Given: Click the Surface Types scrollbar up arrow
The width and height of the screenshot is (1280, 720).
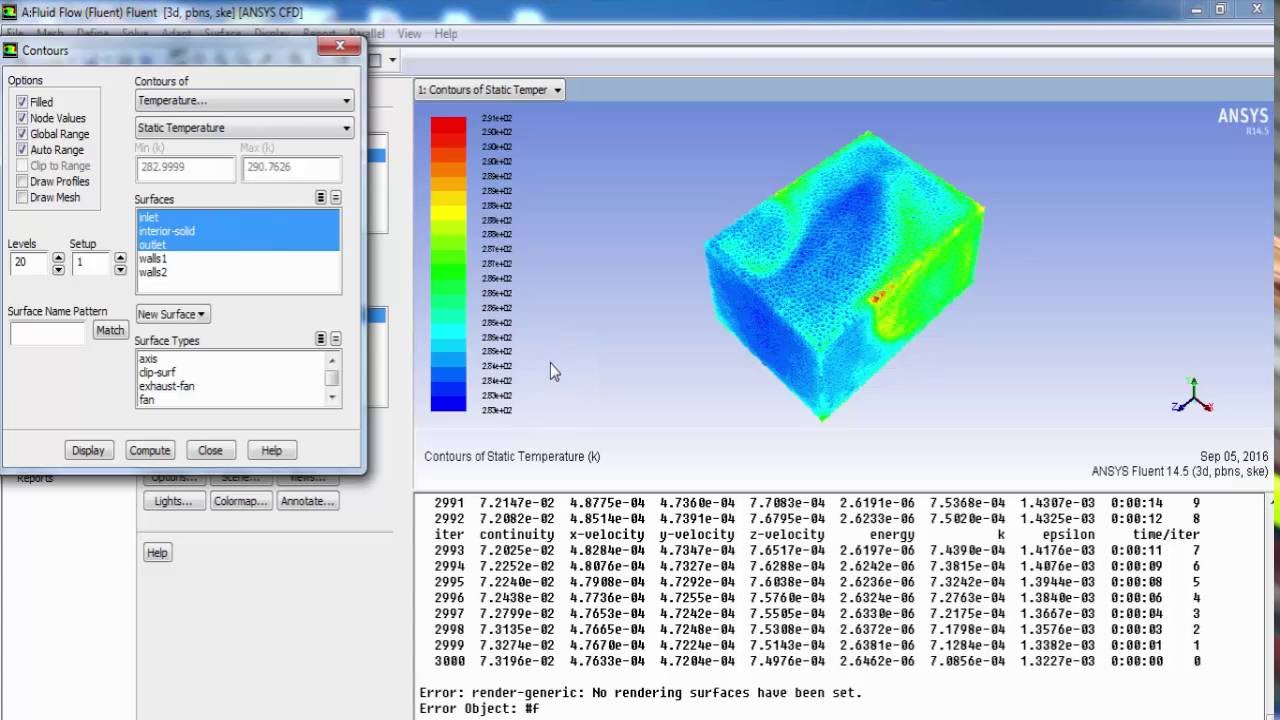Looking at the screenshot, I should (x=333, y=358).
